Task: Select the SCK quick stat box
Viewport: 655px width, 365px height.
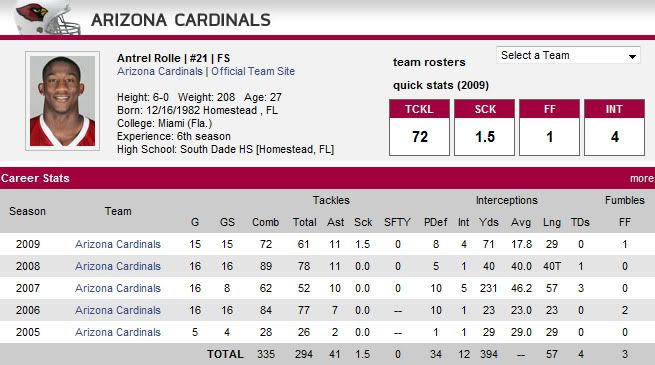Action: point(485,127)
